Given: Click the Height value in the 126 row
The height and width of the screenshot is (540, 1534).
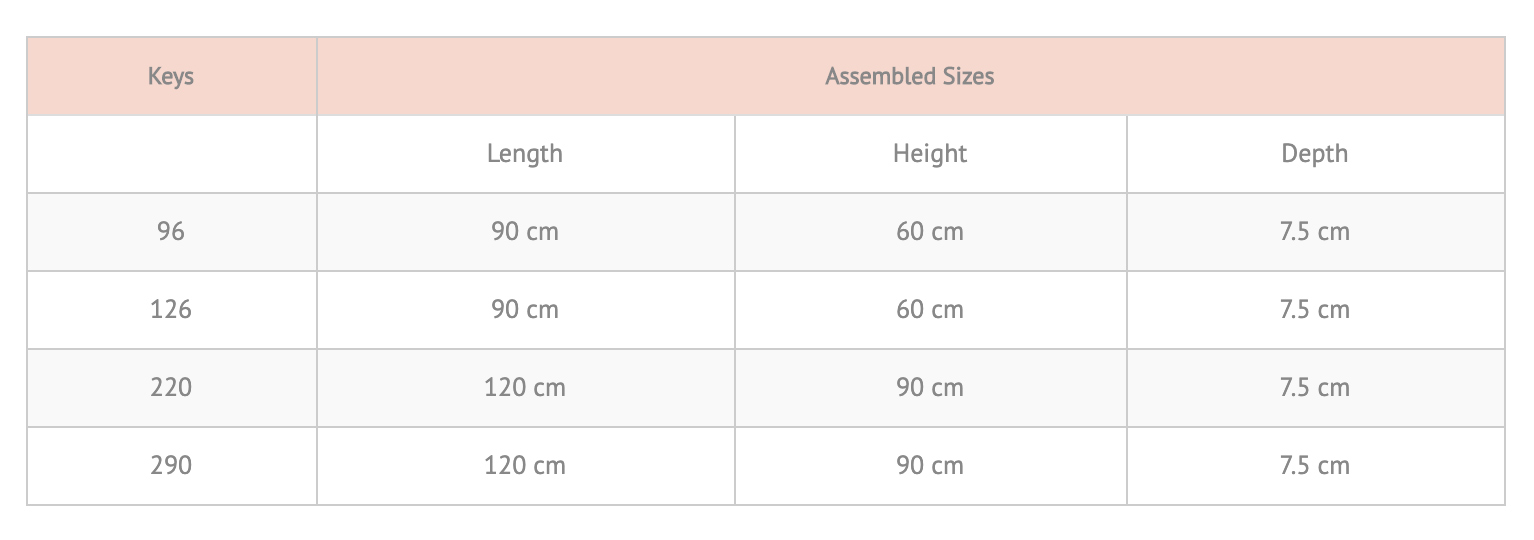Looking at the screenshot, I should [x=930, y=310].
